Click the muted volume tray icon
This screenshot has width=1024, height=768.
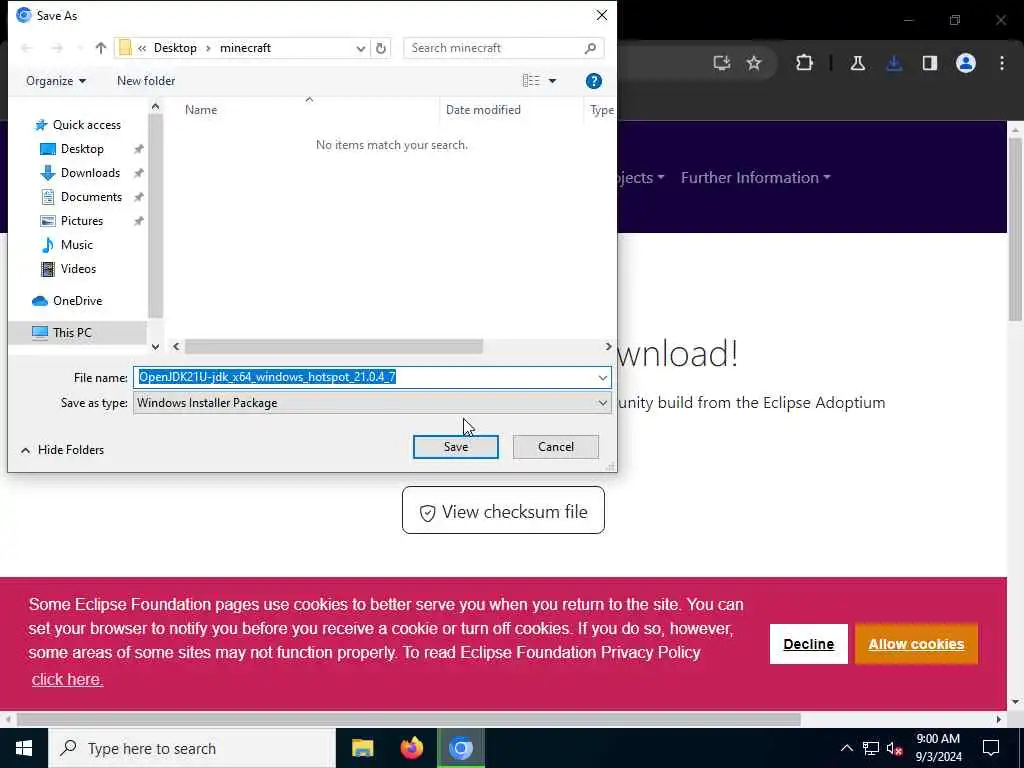pos(895,748)
